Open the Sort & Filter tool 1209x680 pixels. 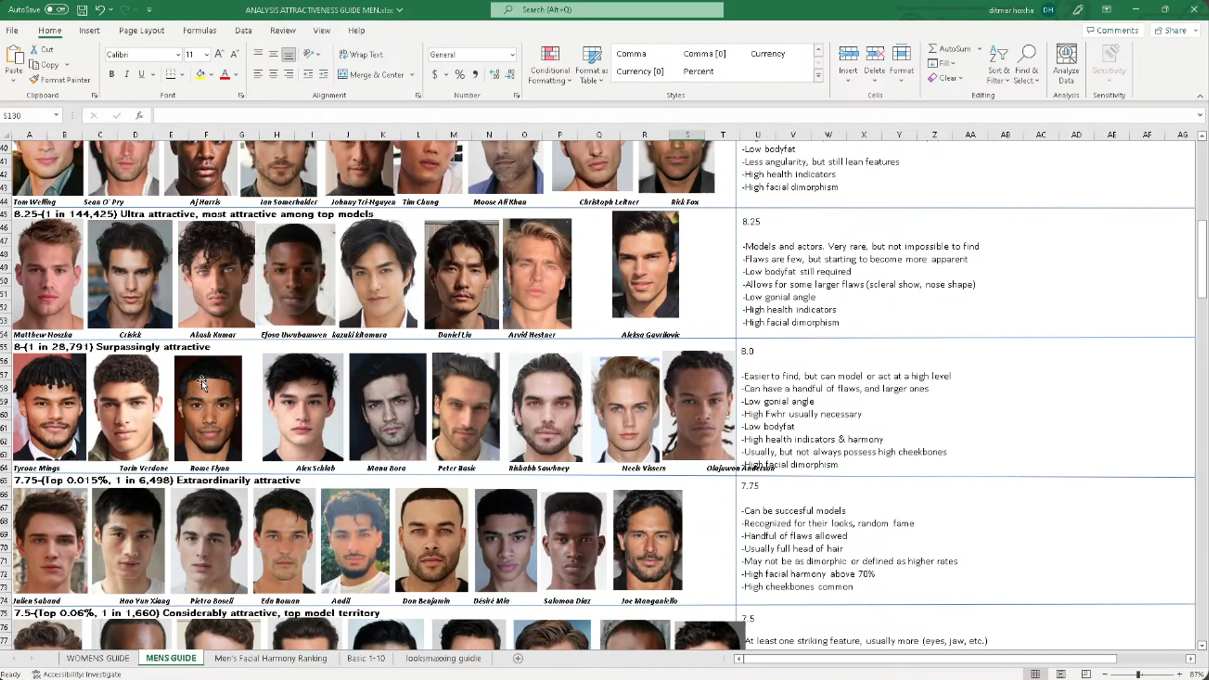(999, 64)
